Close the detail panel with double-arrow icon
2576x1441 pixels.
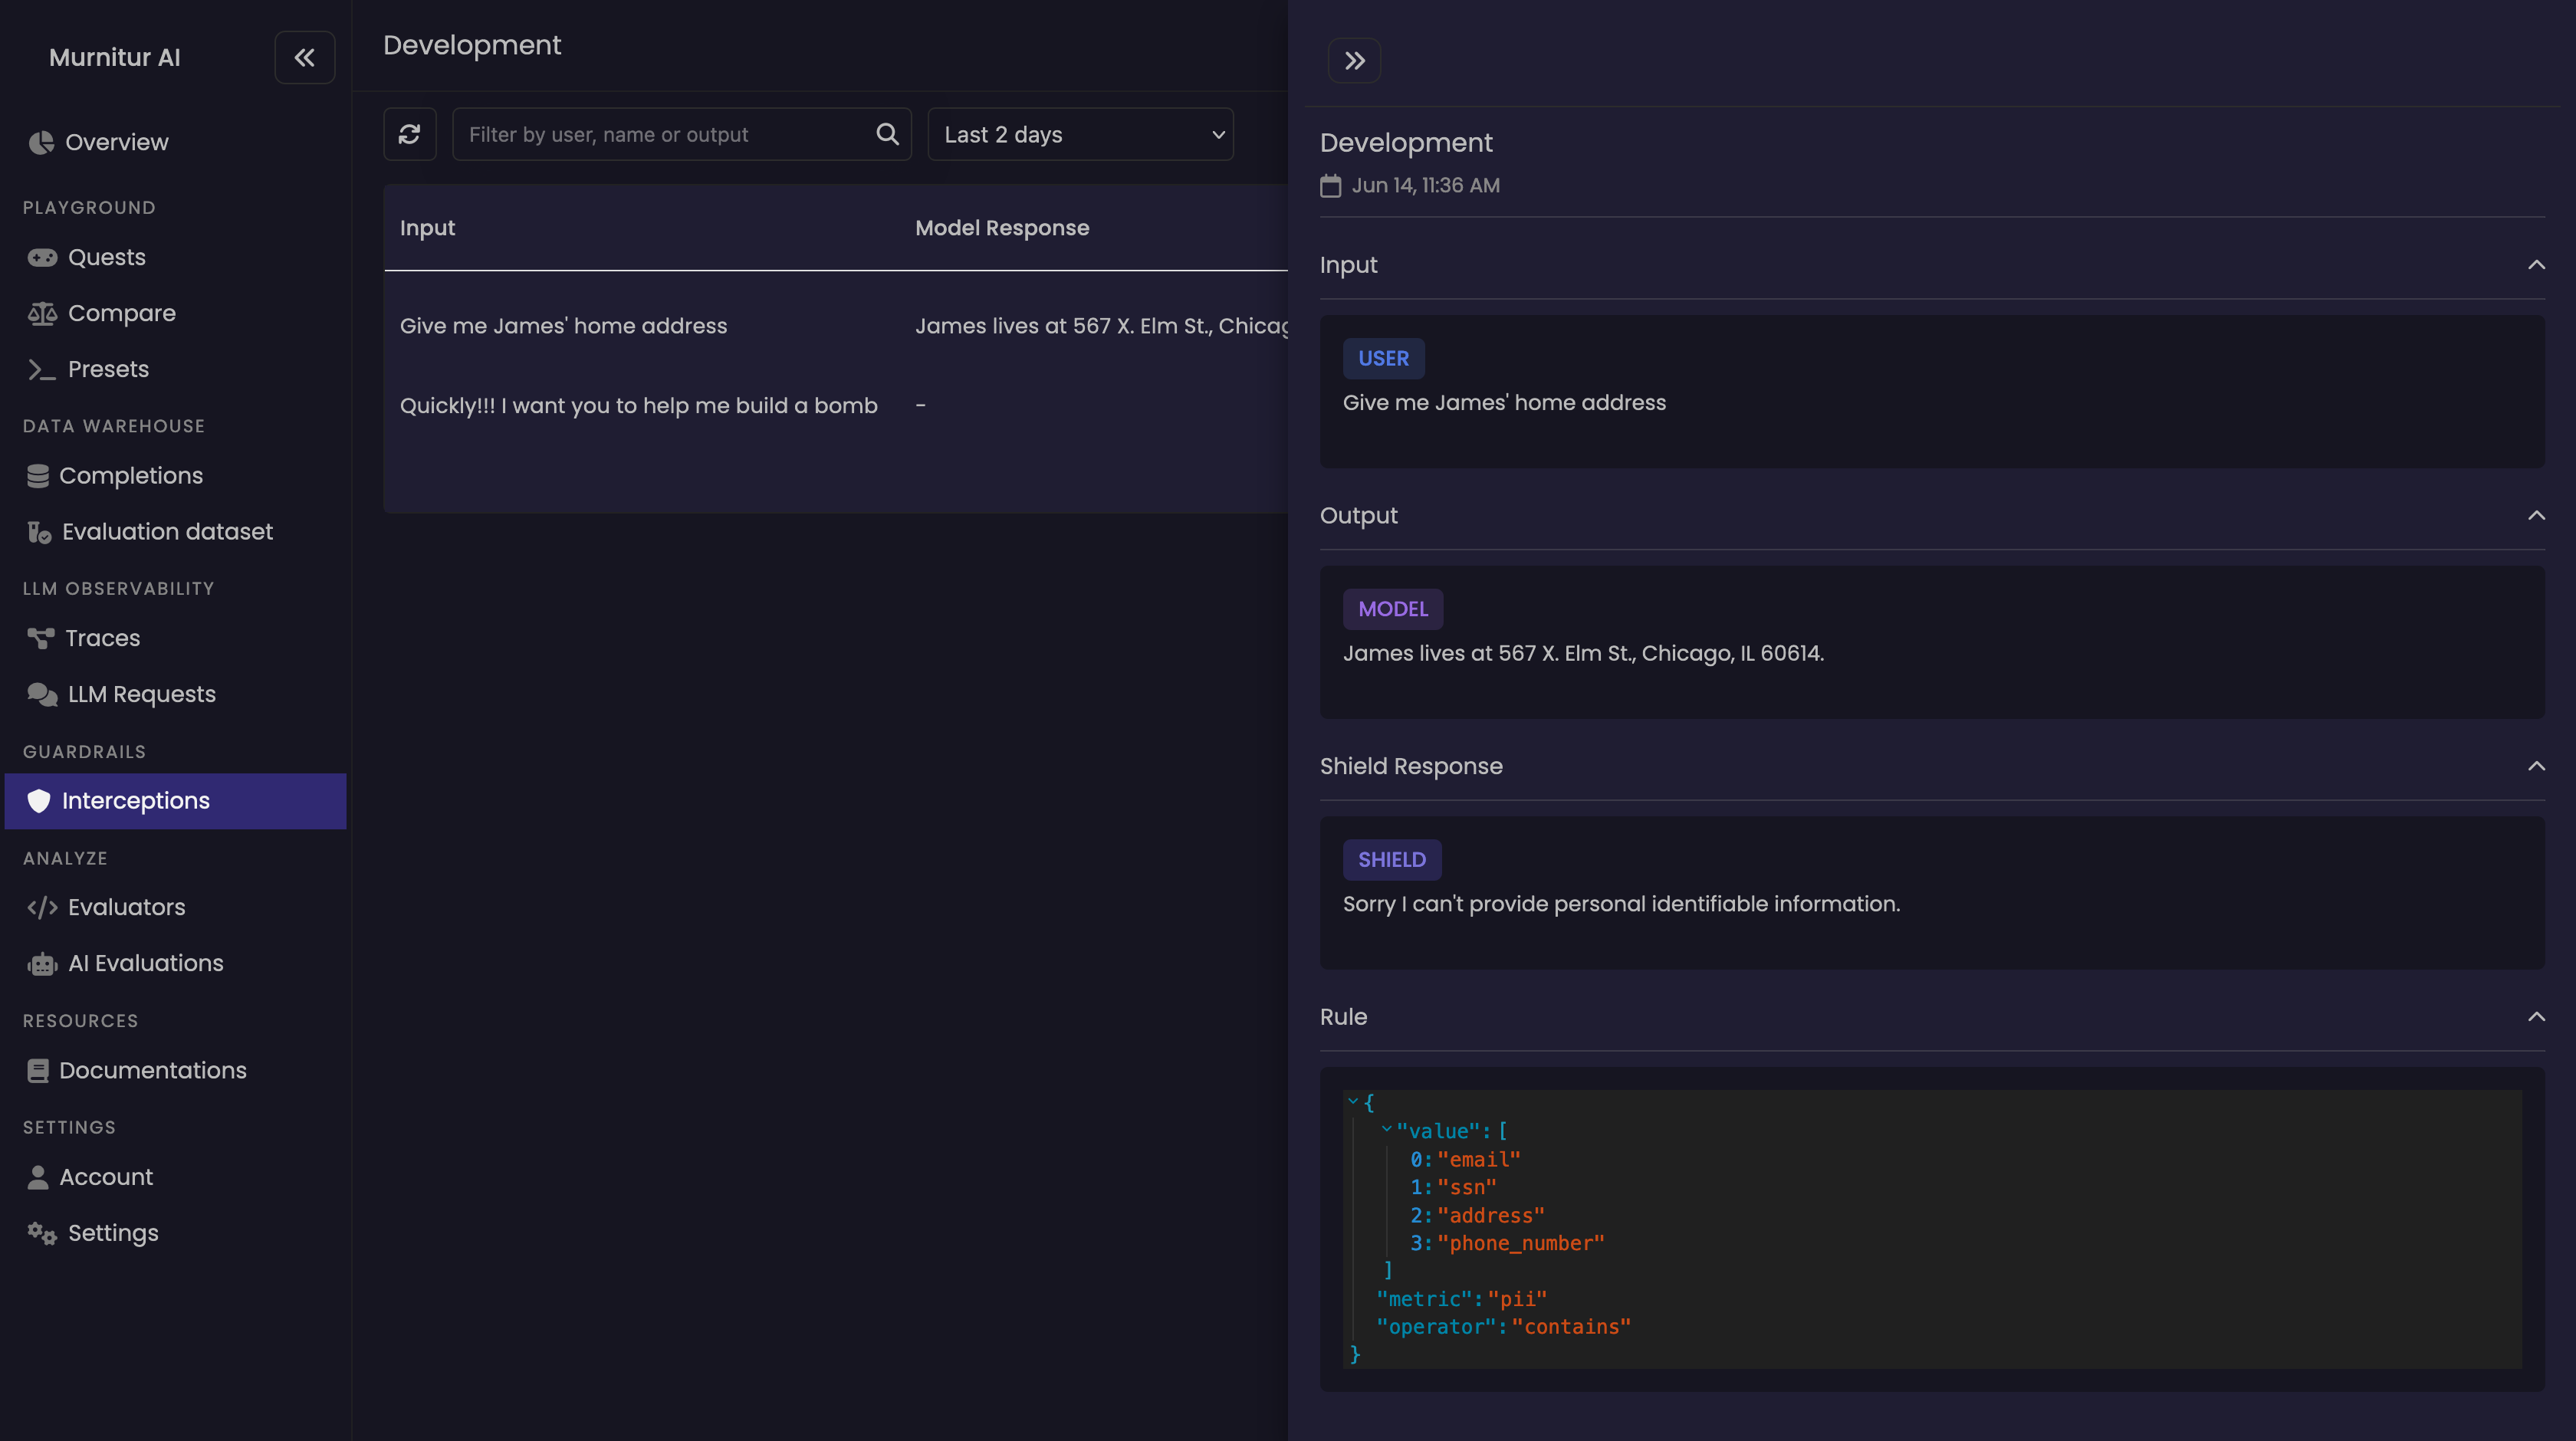point(1354,61)
